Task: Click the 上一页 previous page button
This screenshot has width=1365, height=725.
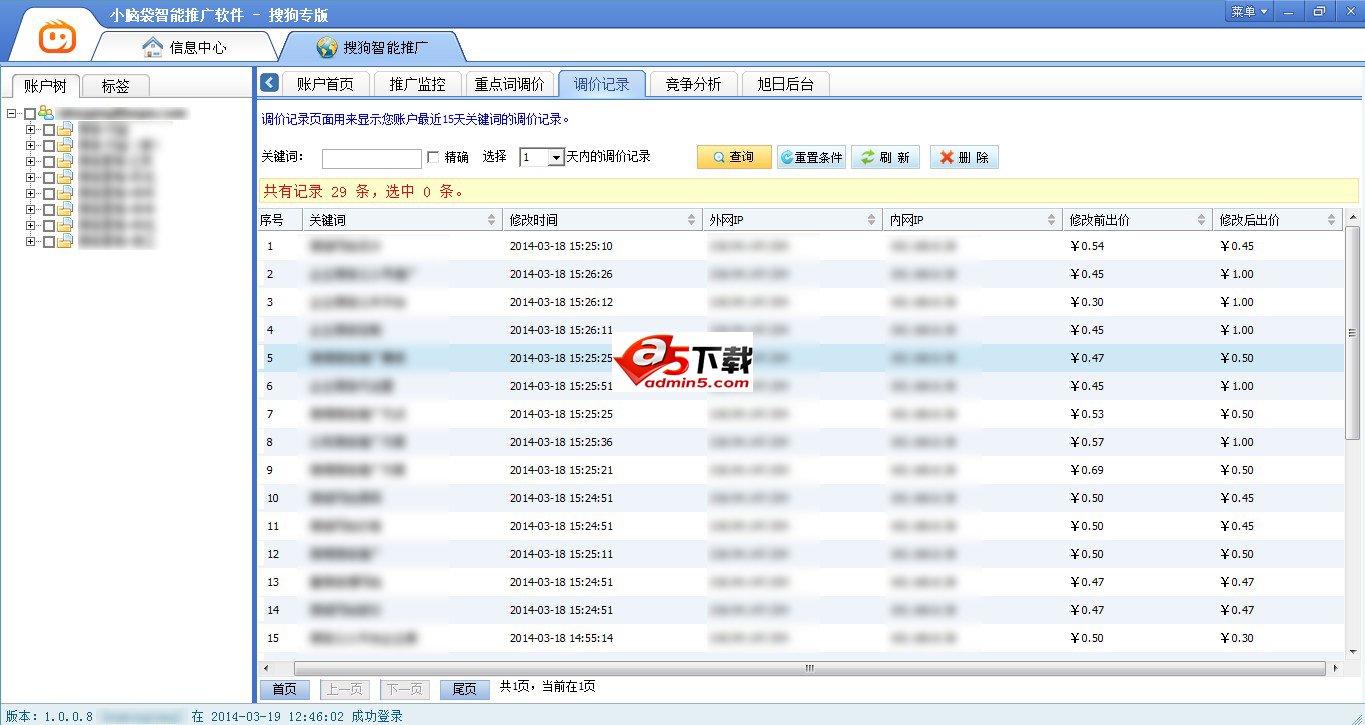Action: [345, 689]
